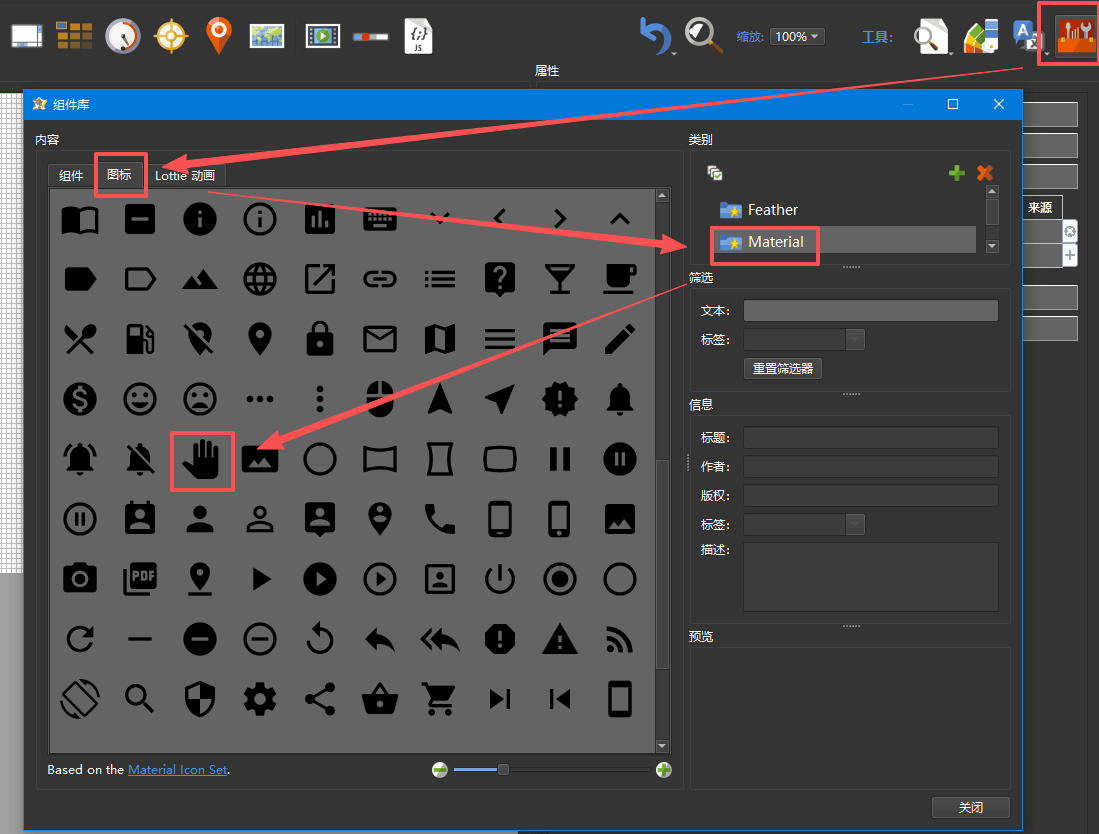Viewport: 1099px width, 834px height.
Task: Open the Material Icon Set link
Action: [178, 770]
